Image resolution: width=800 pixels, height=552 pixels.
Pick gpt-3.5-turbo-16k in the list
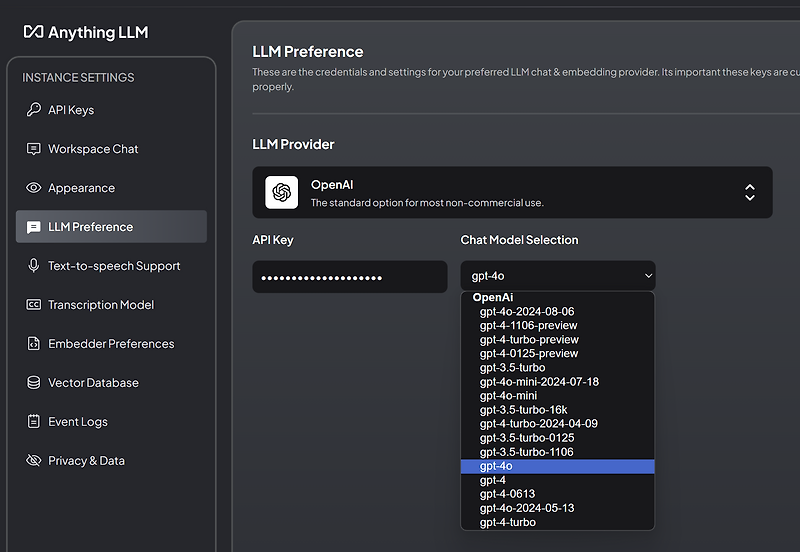(x=523, y=410)
